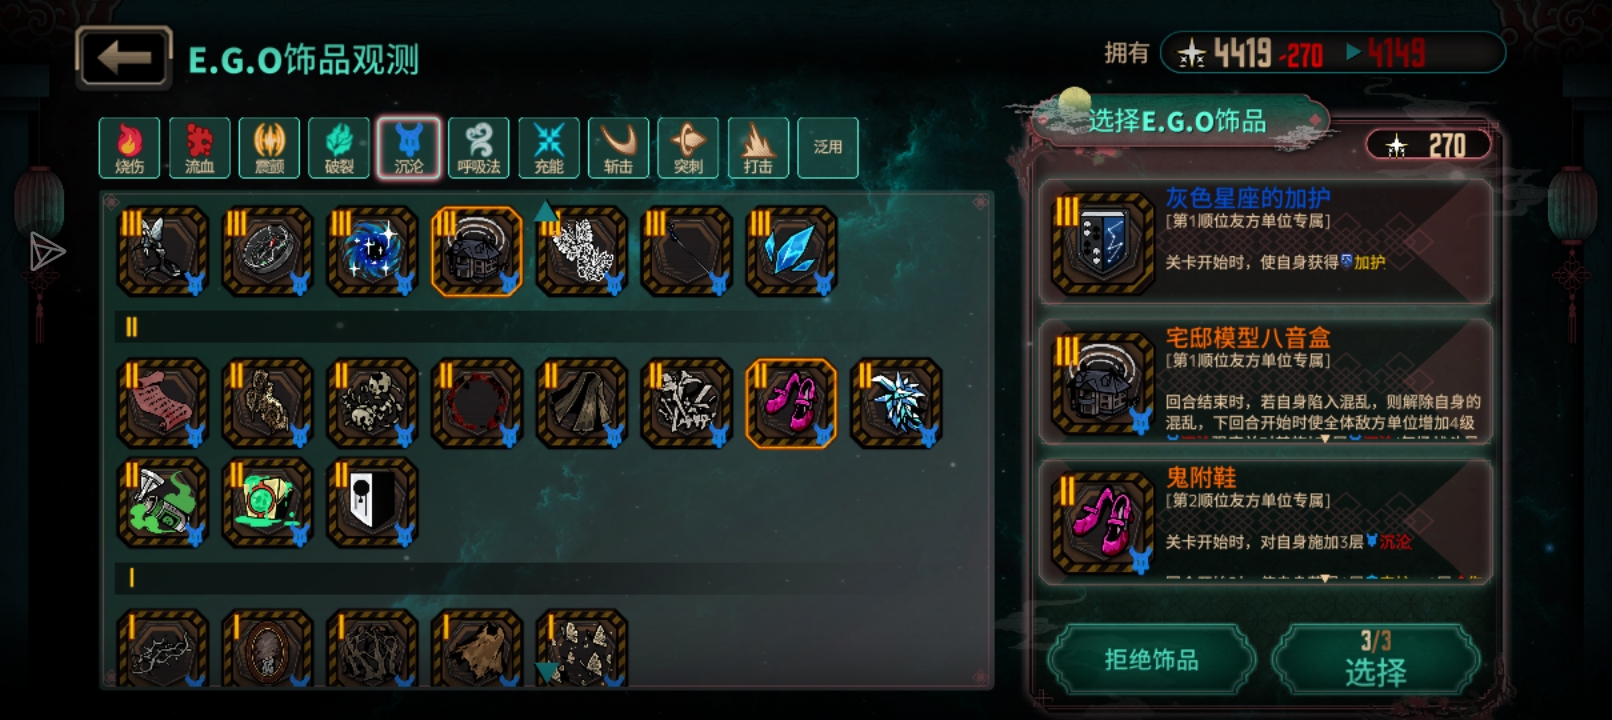Pick the 斩击 slash filter icon

coord(619,148)
